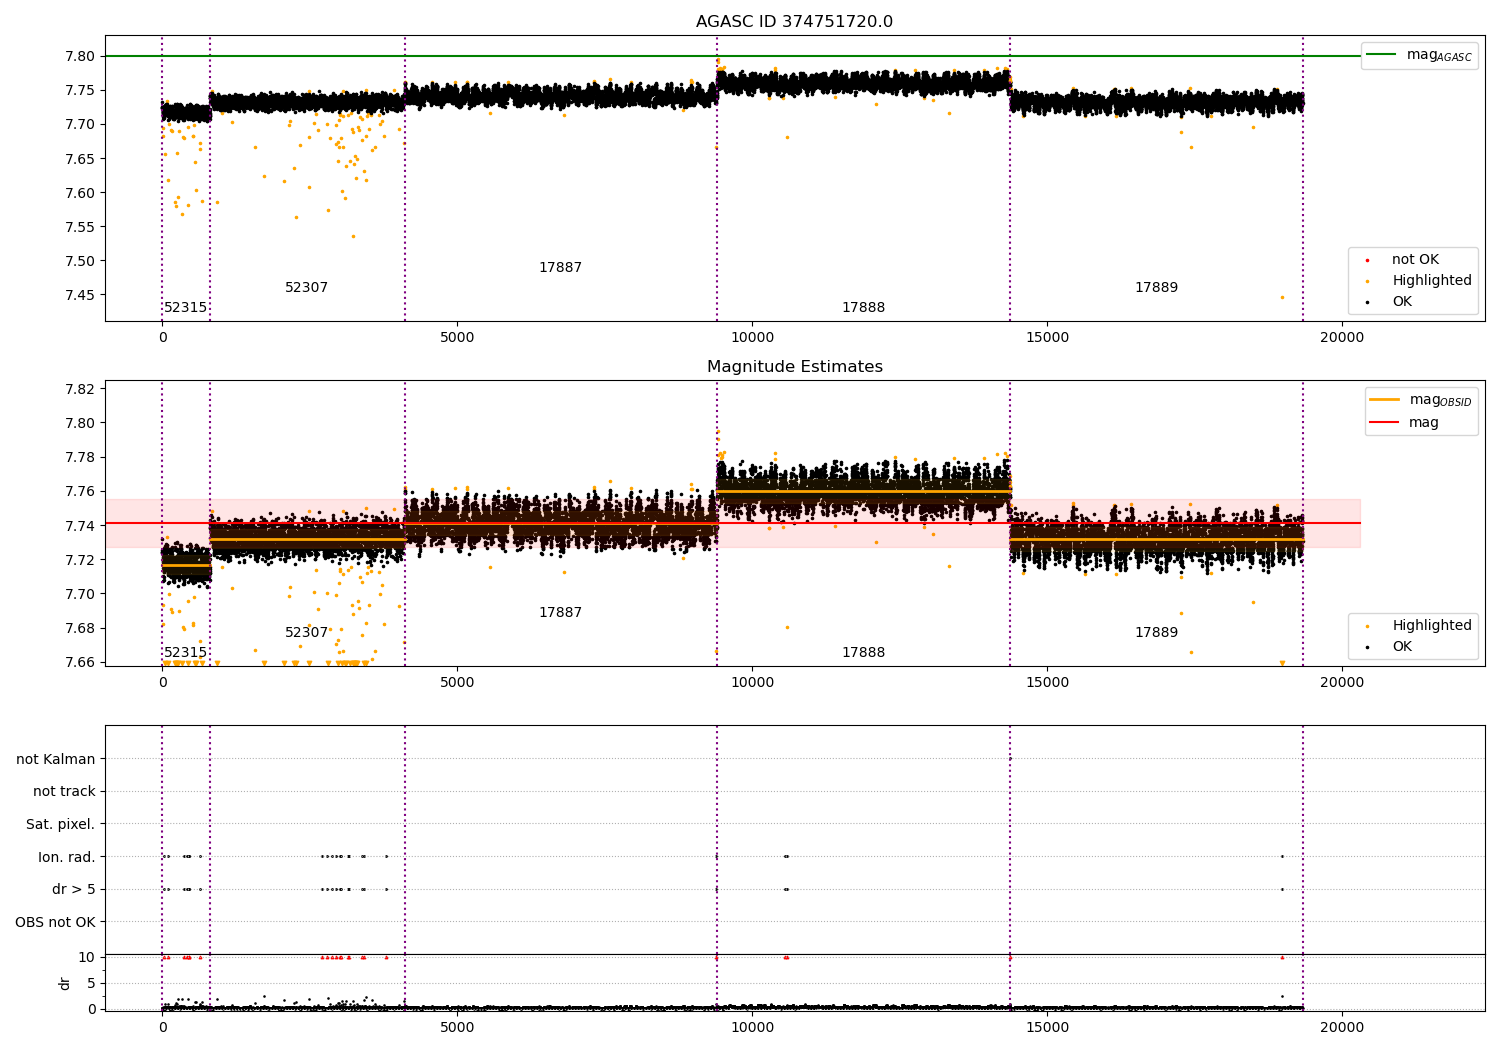Click 'OK' in the Magnitude Estimates legend
This screenshot has height=1050, width=1500.
(x=1401, y=647)
